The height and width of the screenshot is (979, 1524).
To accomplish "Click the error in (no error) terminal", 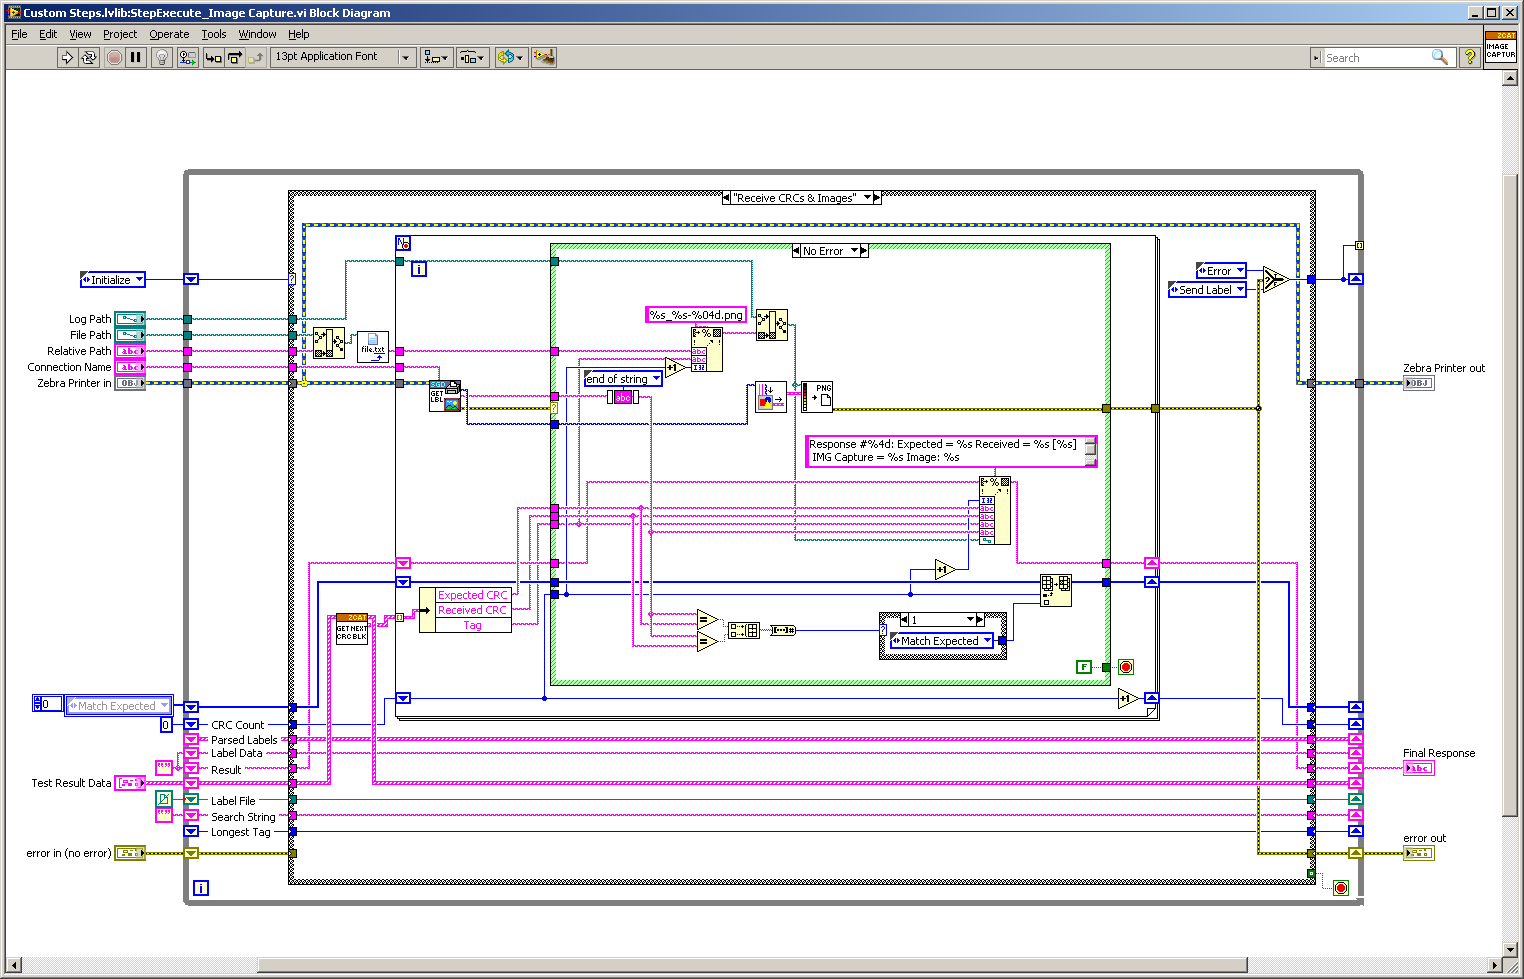I will tap(130, 853).
